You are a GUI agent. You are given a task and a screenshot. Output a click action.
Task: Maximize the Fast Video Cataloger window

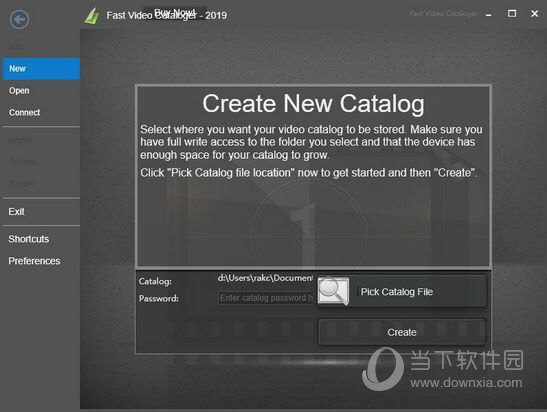point(512,13)
